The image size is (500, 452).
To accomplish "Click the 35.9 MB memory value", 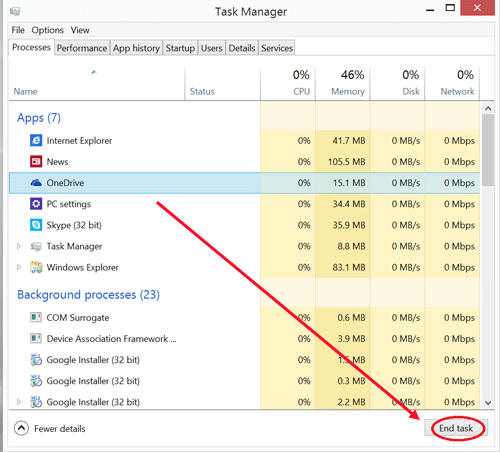I will click(x=349, y=225).
